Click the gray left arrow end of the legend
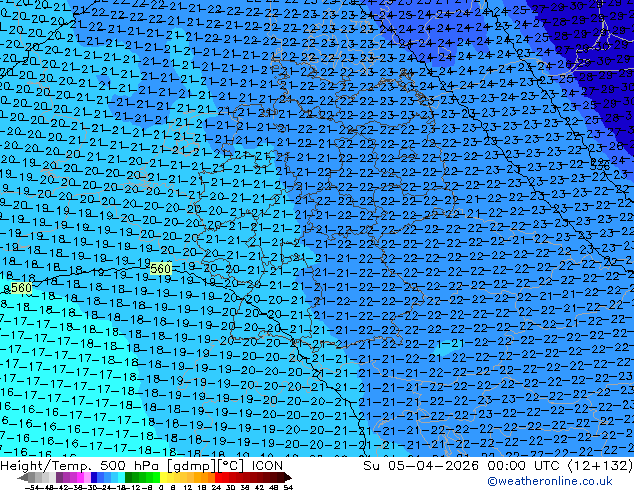 (22, 478)
